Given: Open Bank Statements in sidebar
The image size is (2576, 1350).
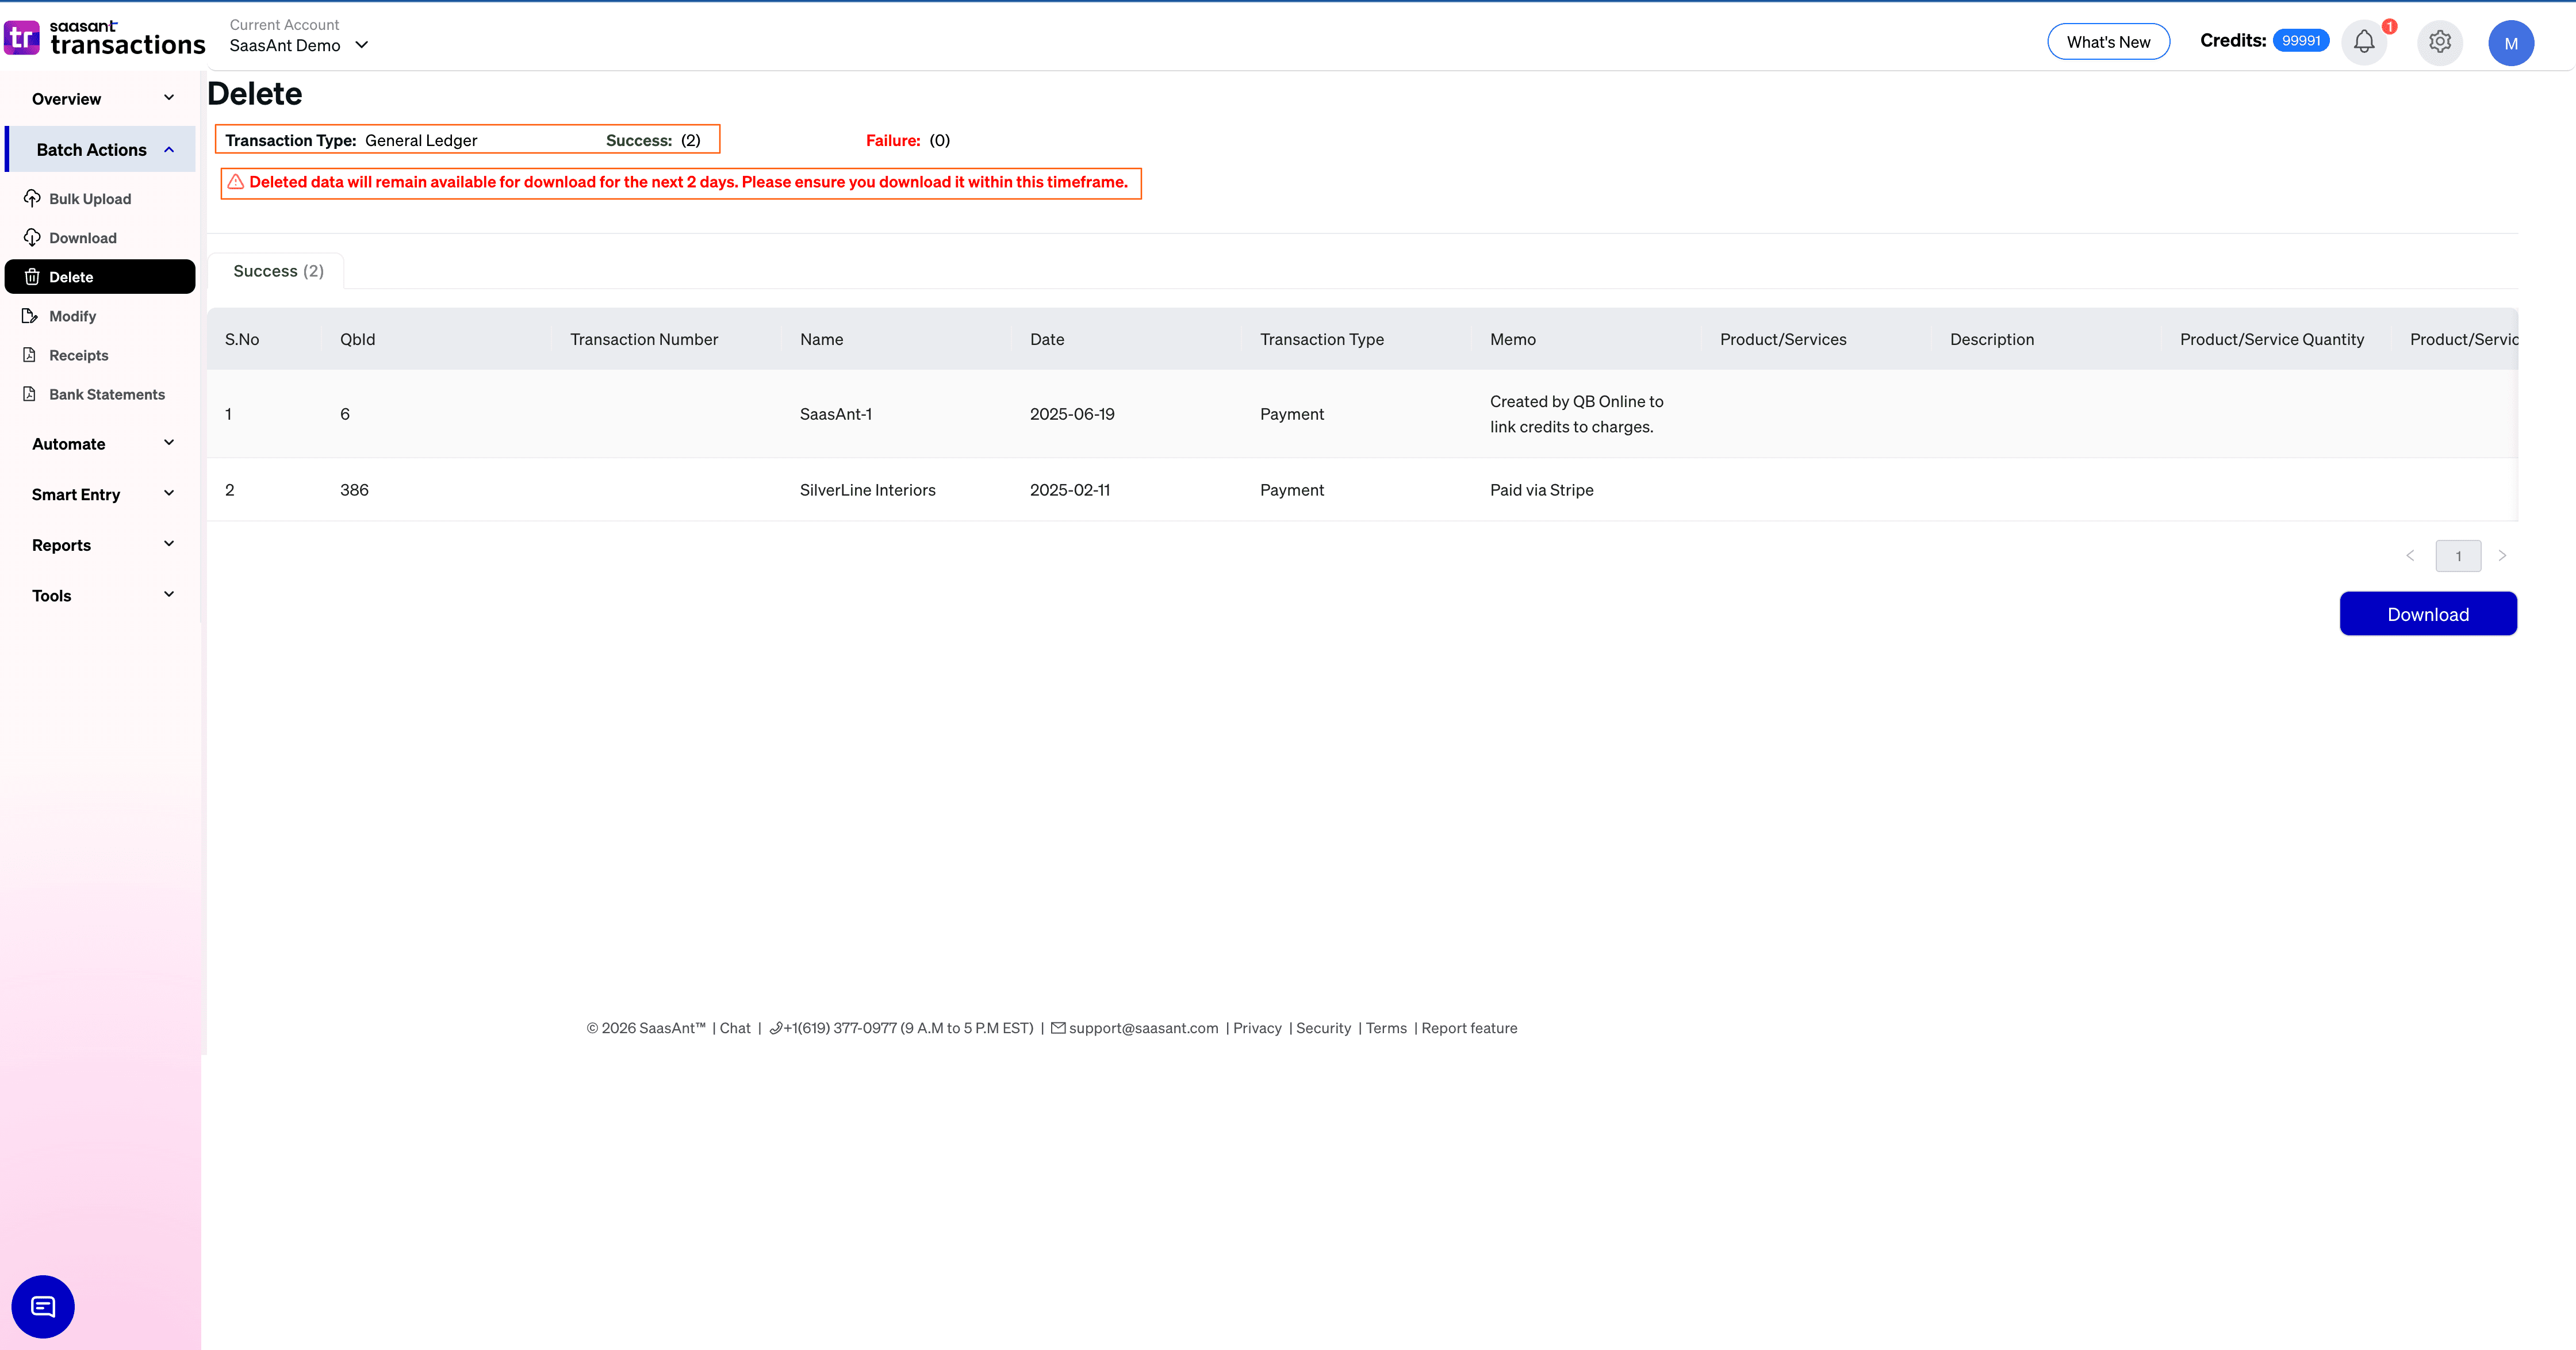Looking at the screenshot, I should coord(106,394).
